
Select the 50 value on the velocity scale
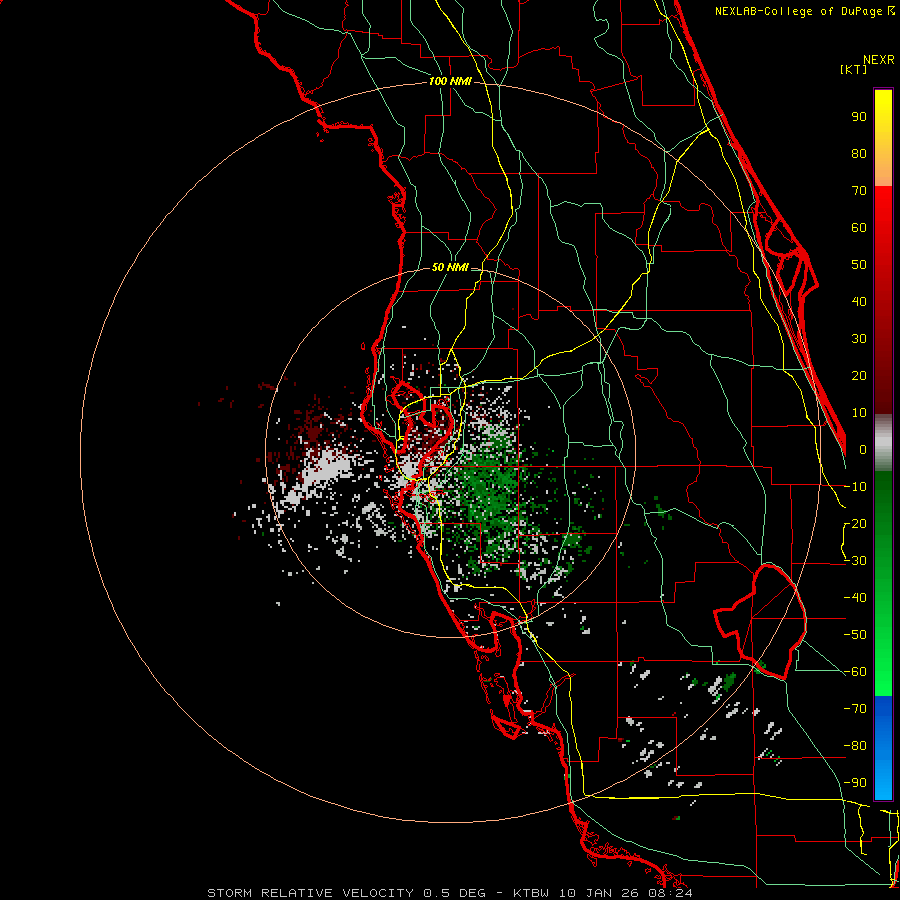tap(859, 265)
